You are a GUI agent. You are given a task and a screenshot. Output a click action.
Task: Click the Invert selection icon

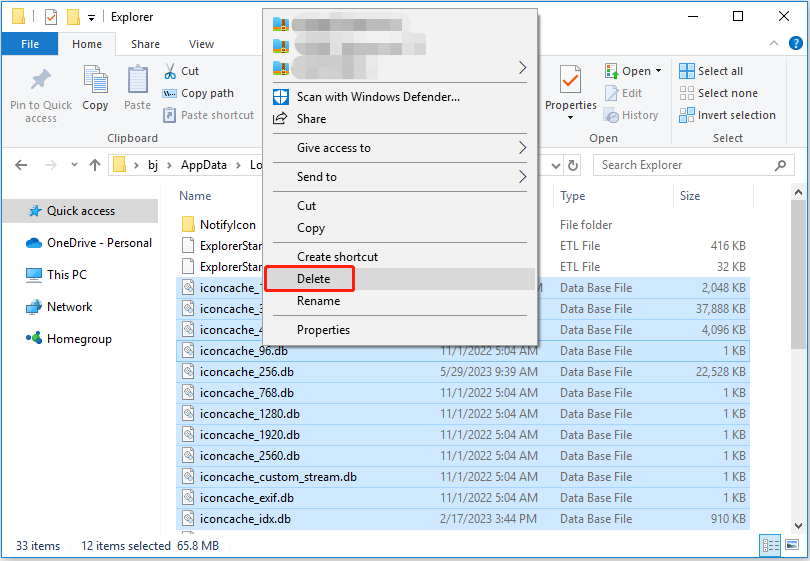(x=687, y=115)
